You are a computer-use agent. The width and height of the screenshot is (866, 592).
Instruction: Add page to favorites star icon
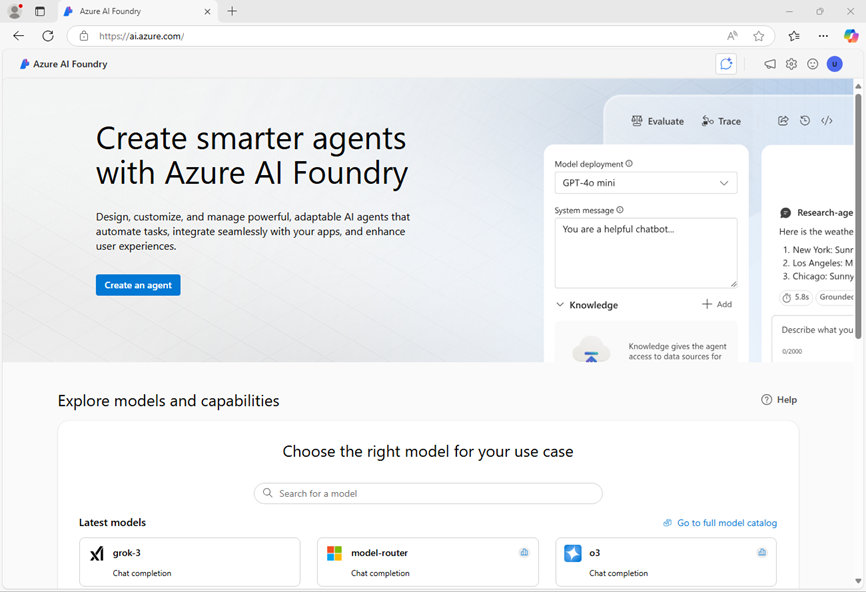(x=758, y=36)
